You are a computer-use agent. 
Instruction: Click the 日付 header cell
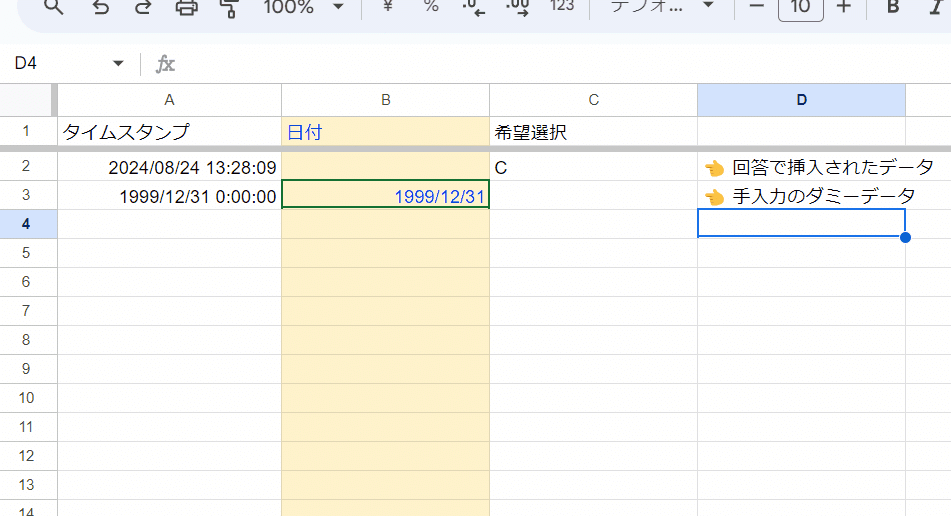click(386, 132)
